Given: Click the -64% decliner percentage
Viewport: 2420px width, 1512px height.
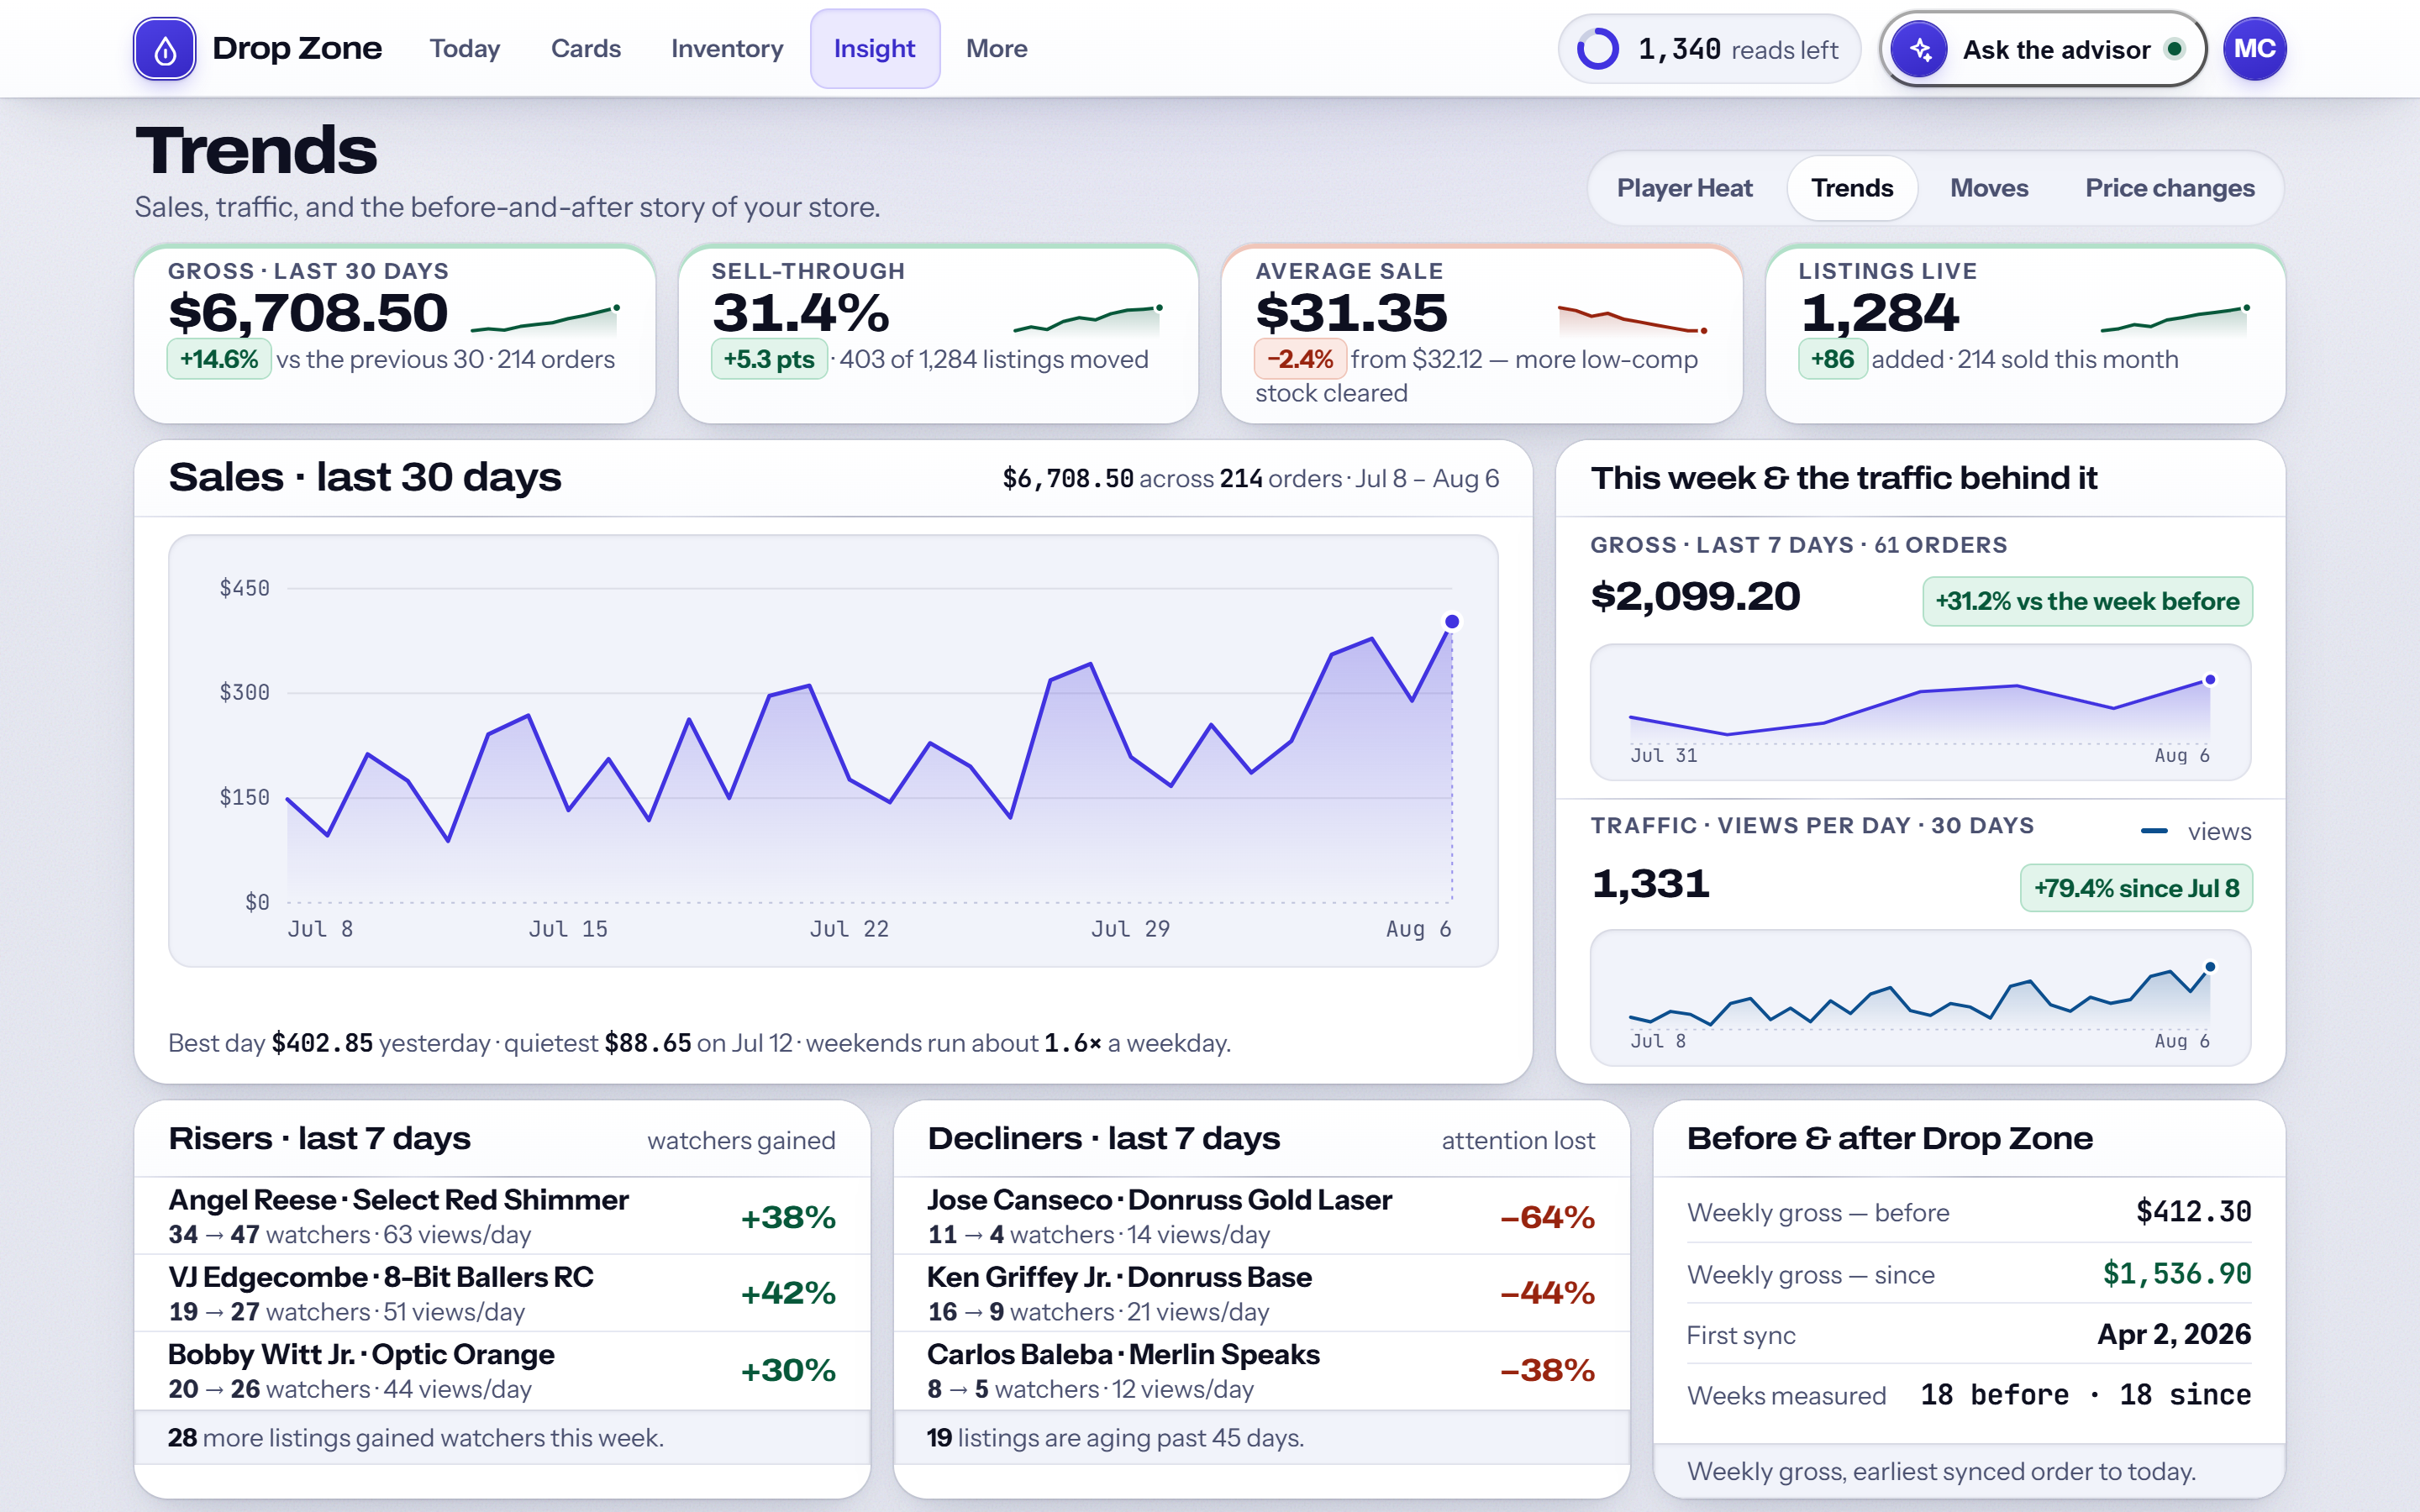Looking at the screenshot, I should coord(1547,1217).
